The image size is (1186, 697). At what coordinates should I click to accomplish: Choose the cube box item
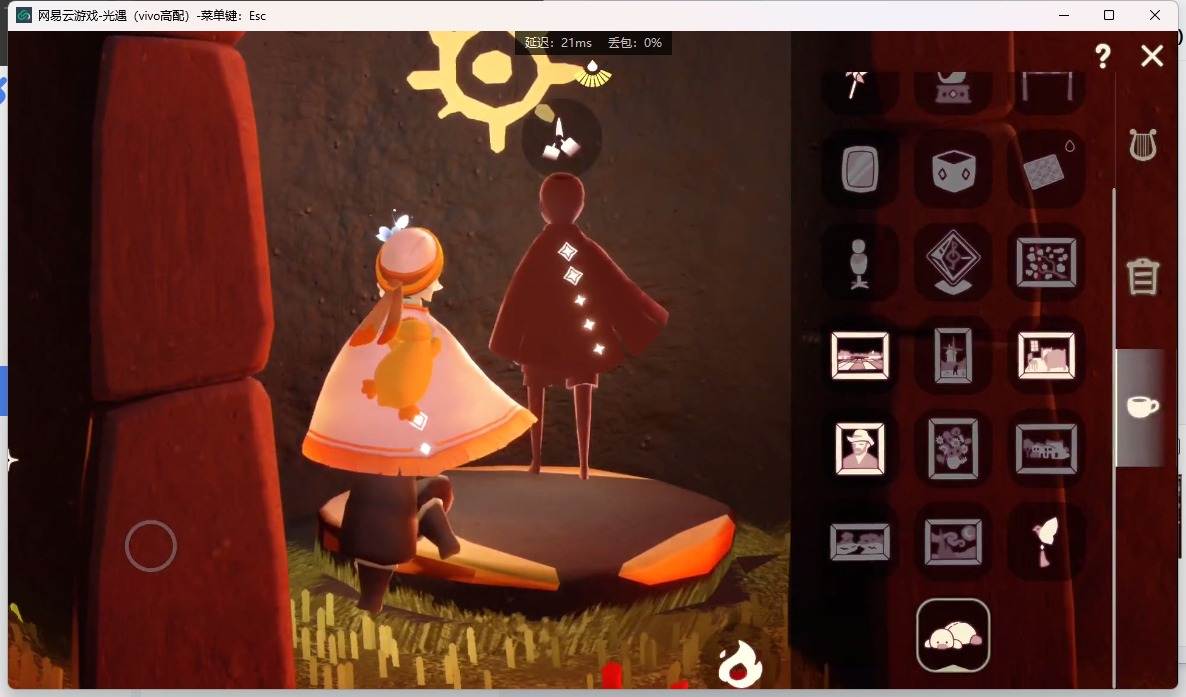point(953,169)
